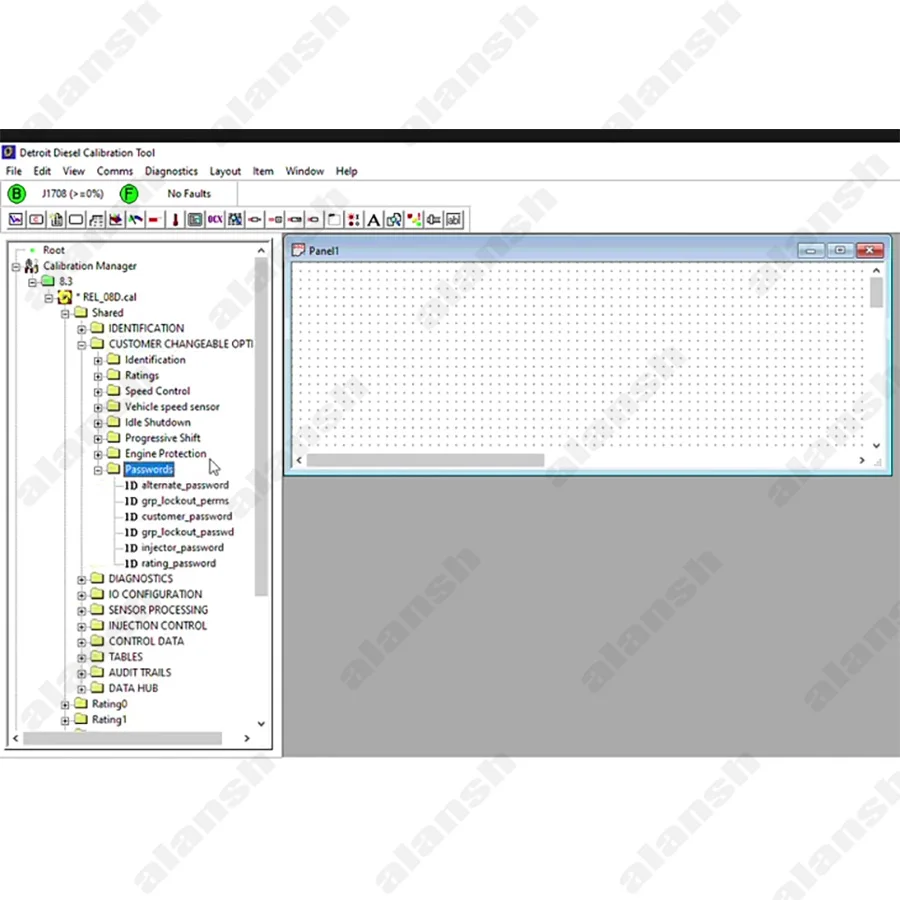
Task: Select the customer_password parameter
Action: point(187,517)
